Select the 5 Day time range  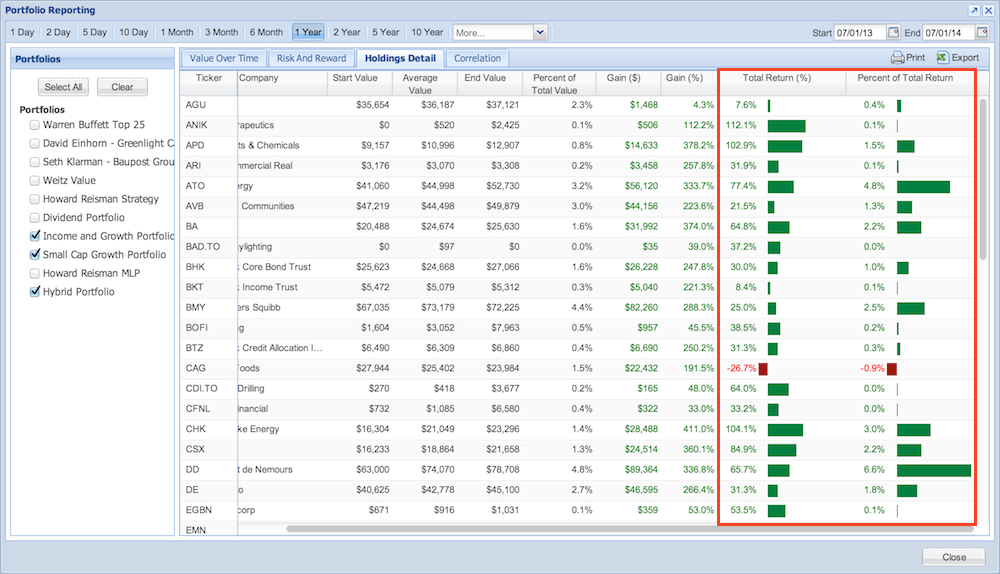(x=94, y=32)
